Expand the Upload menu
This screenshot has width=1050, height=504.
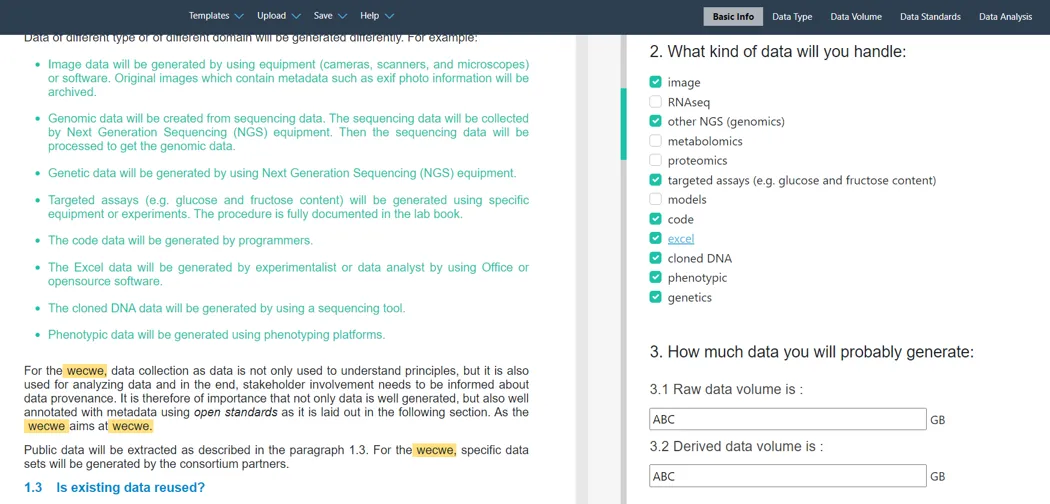(278, 16)
